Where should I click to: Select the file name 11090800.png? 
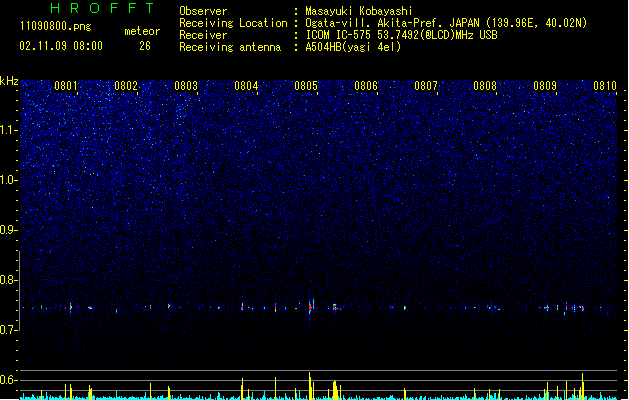pos(56,26)
